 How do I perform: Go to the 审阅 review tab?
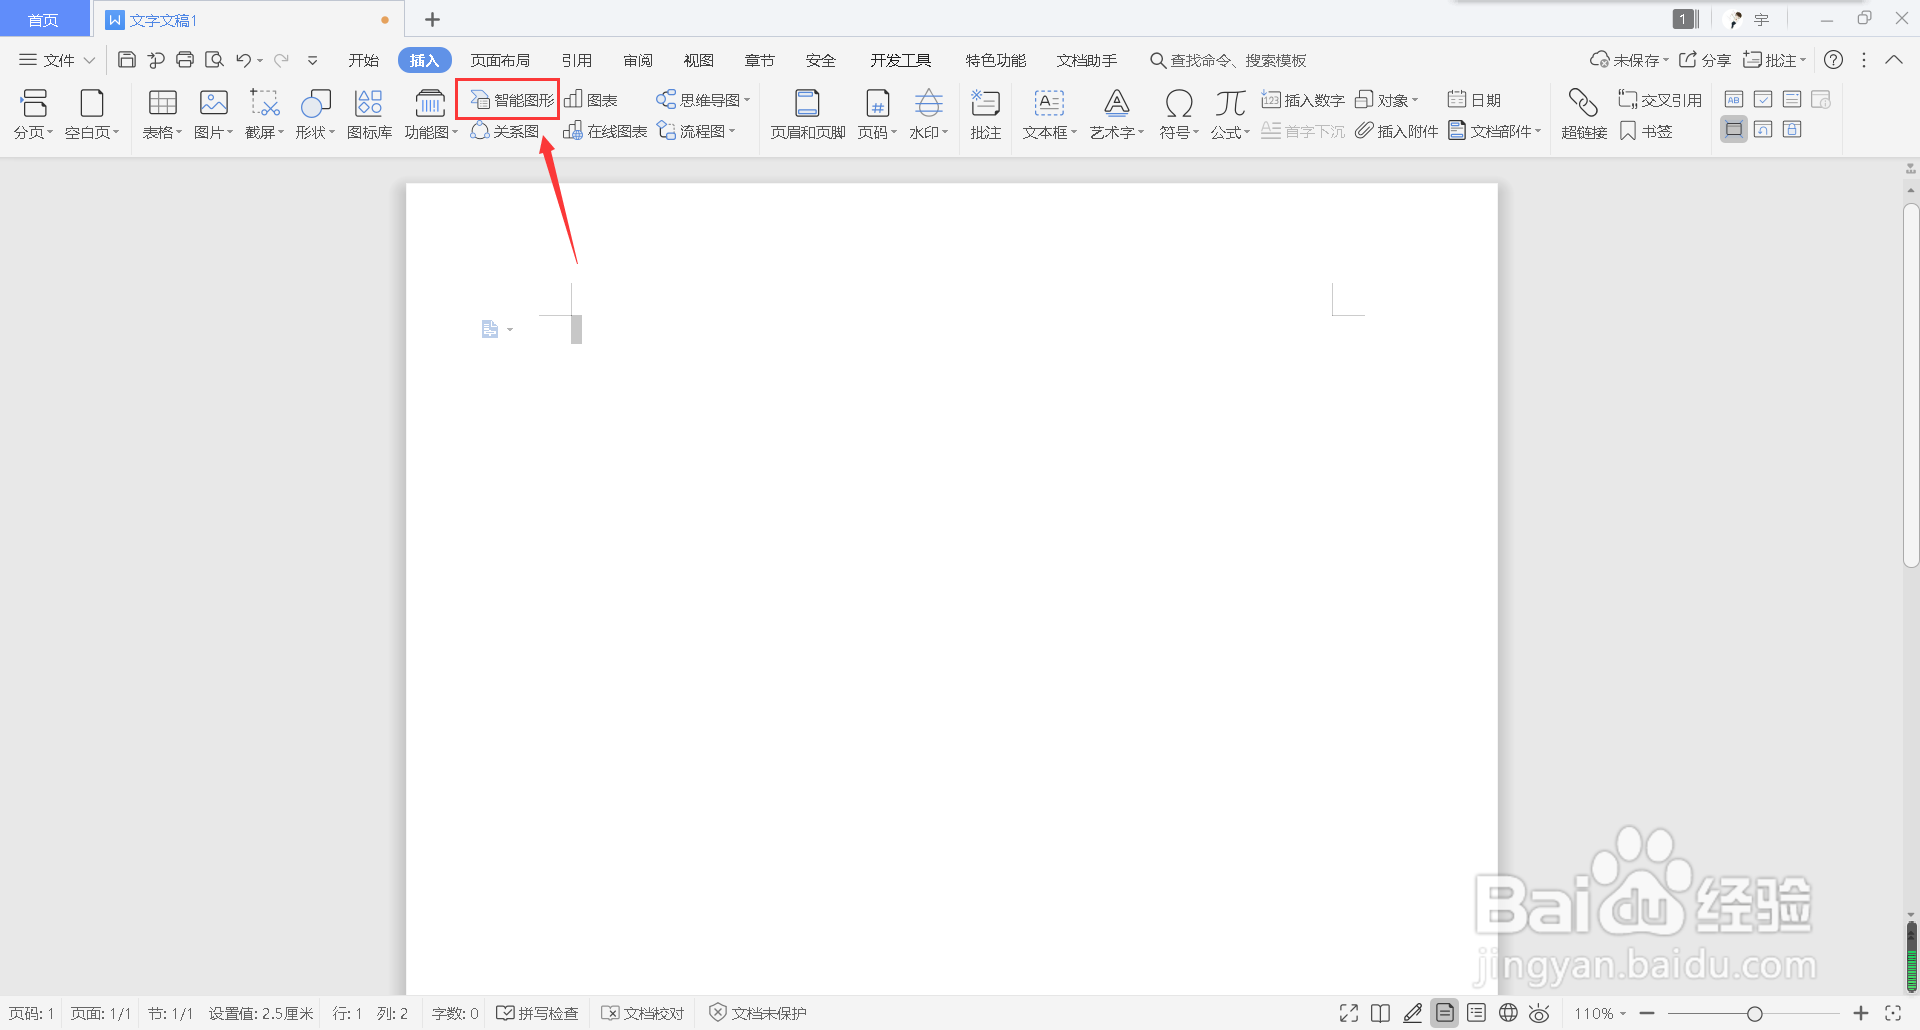[x=638, y=60]
